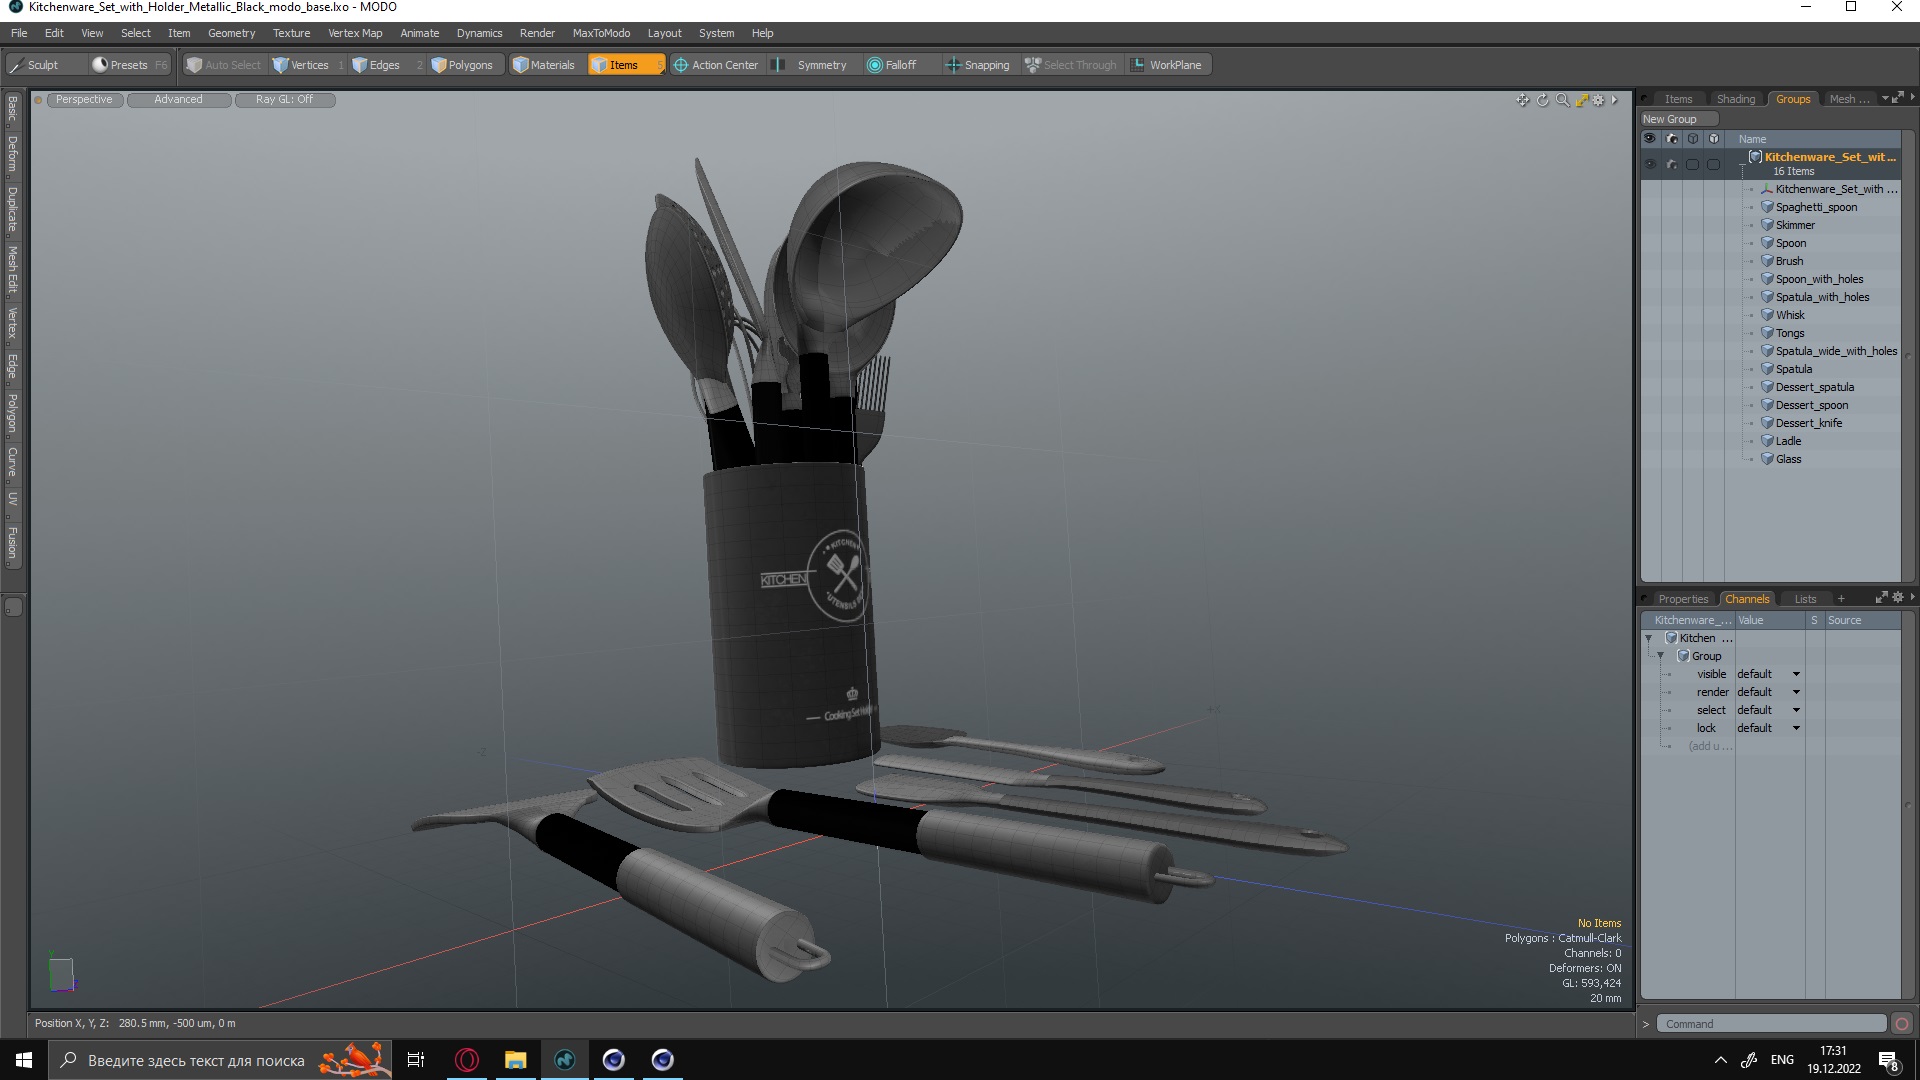Open the Advanced shading style dropdown
The width and height of the screenshot is (1920, 1080).
(178, 100)
